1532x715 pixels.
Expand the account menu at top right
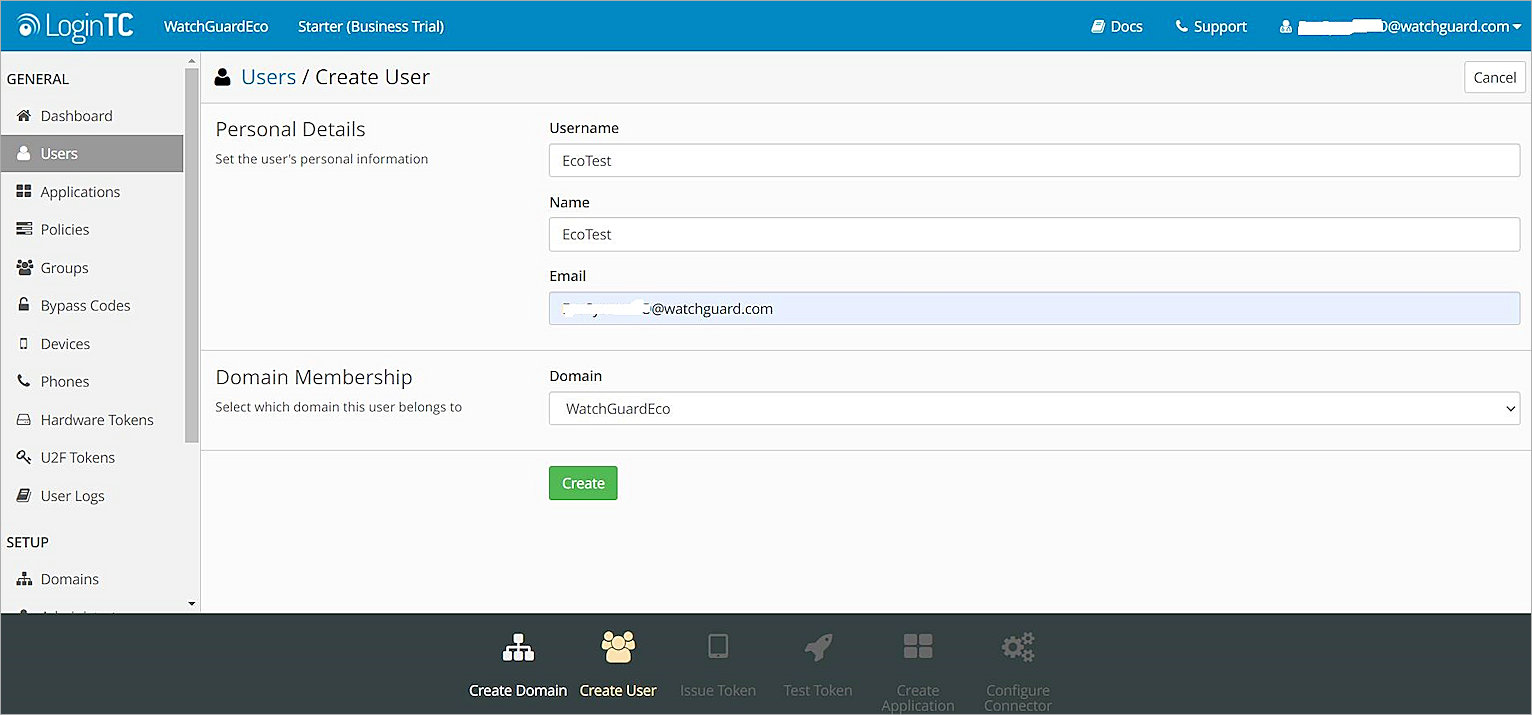(1400, 26)
